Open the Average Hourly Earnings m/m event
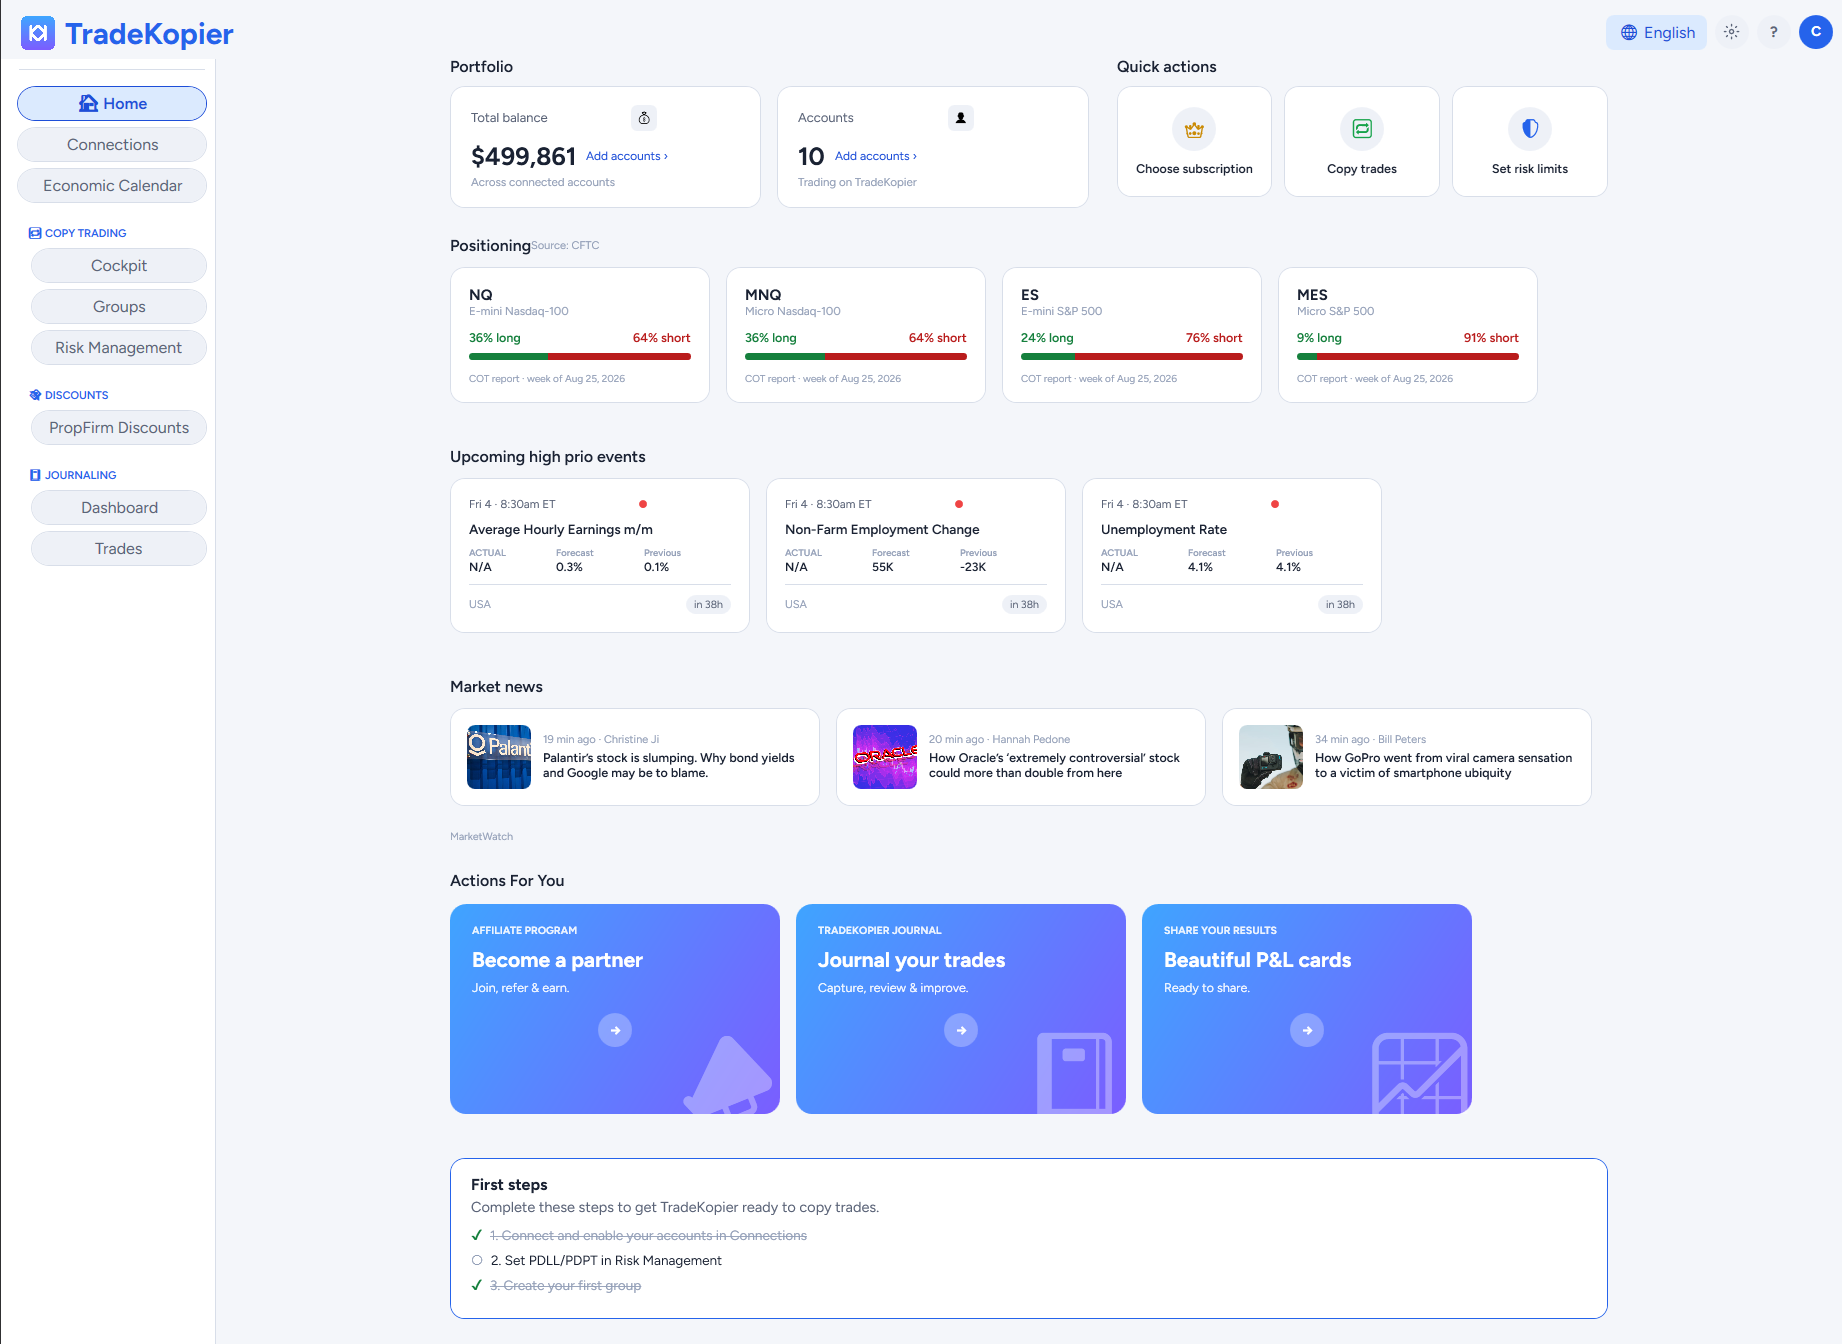Image resolution: width=1842 pixels, height=1344 pixels. tap(600, 555)
